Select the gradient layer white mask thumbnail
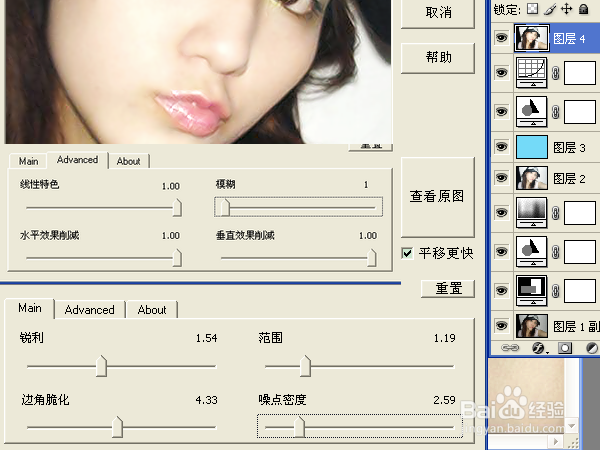 (x=580, y=213)
